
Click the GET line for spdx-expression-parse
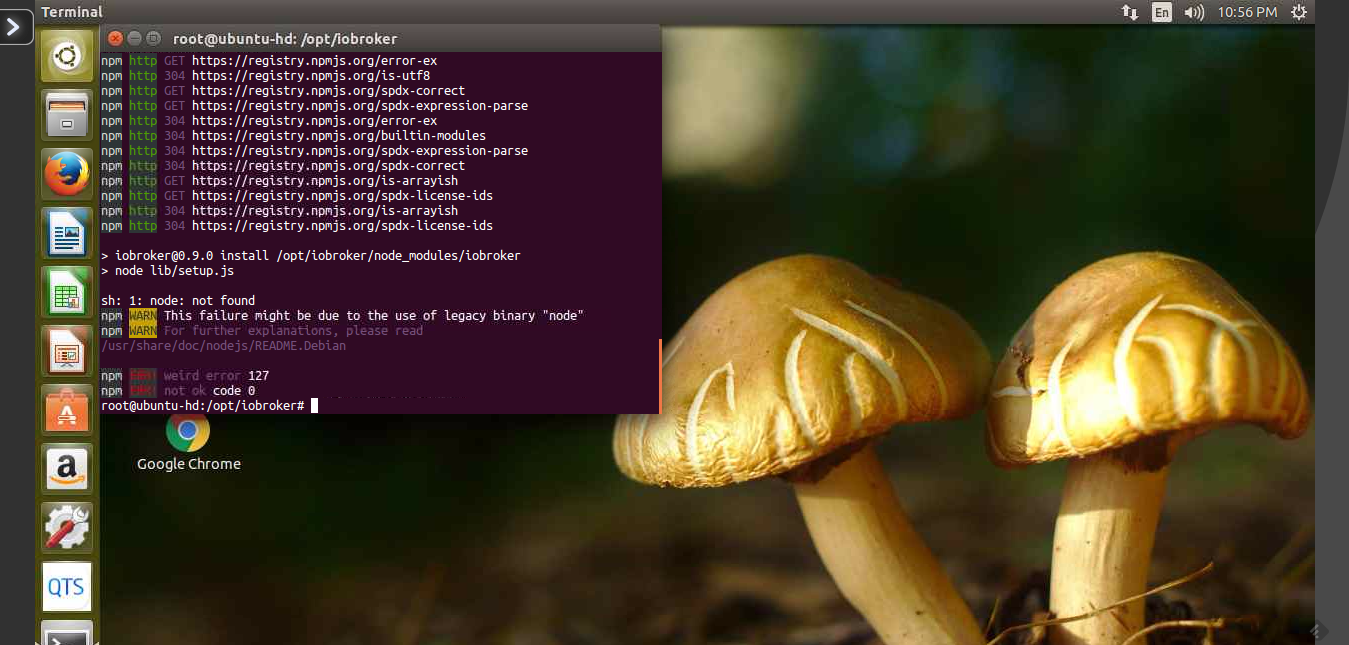[x=315, y=106]
